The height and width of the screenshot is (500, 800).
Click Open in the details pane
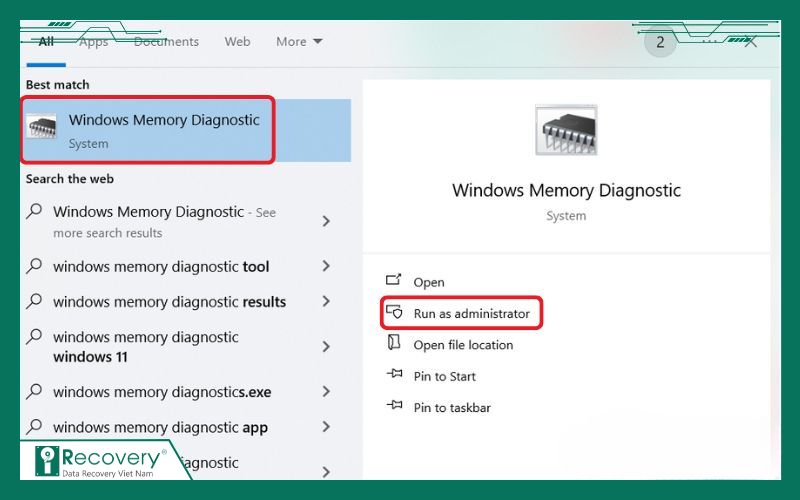(x=429, y=282)
